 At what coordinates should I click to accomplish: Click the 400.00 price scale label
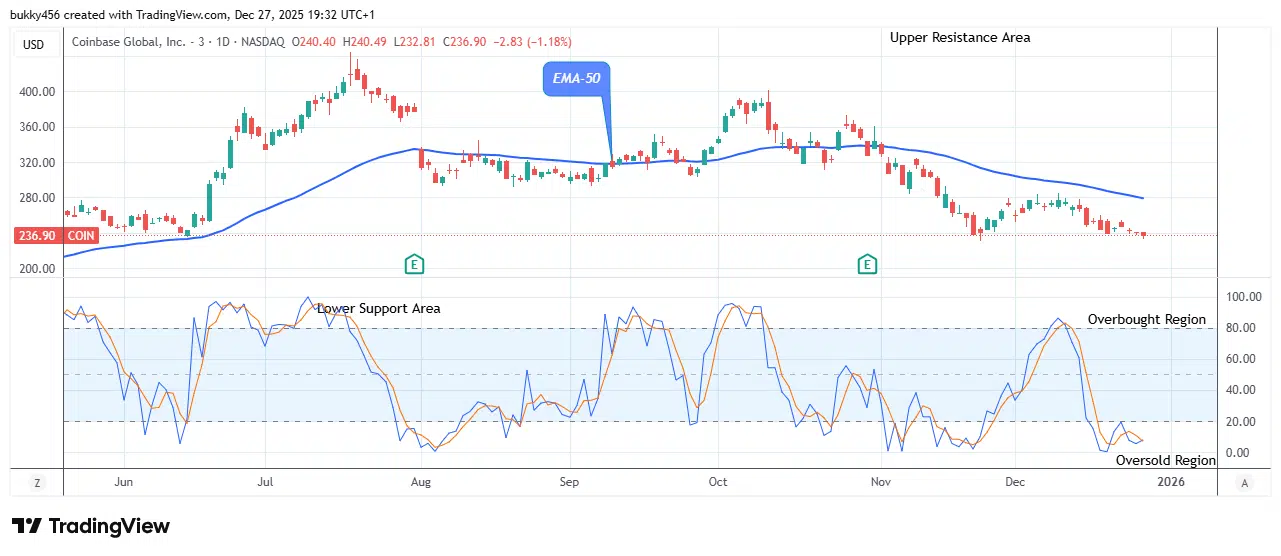[x=38, y=91]
